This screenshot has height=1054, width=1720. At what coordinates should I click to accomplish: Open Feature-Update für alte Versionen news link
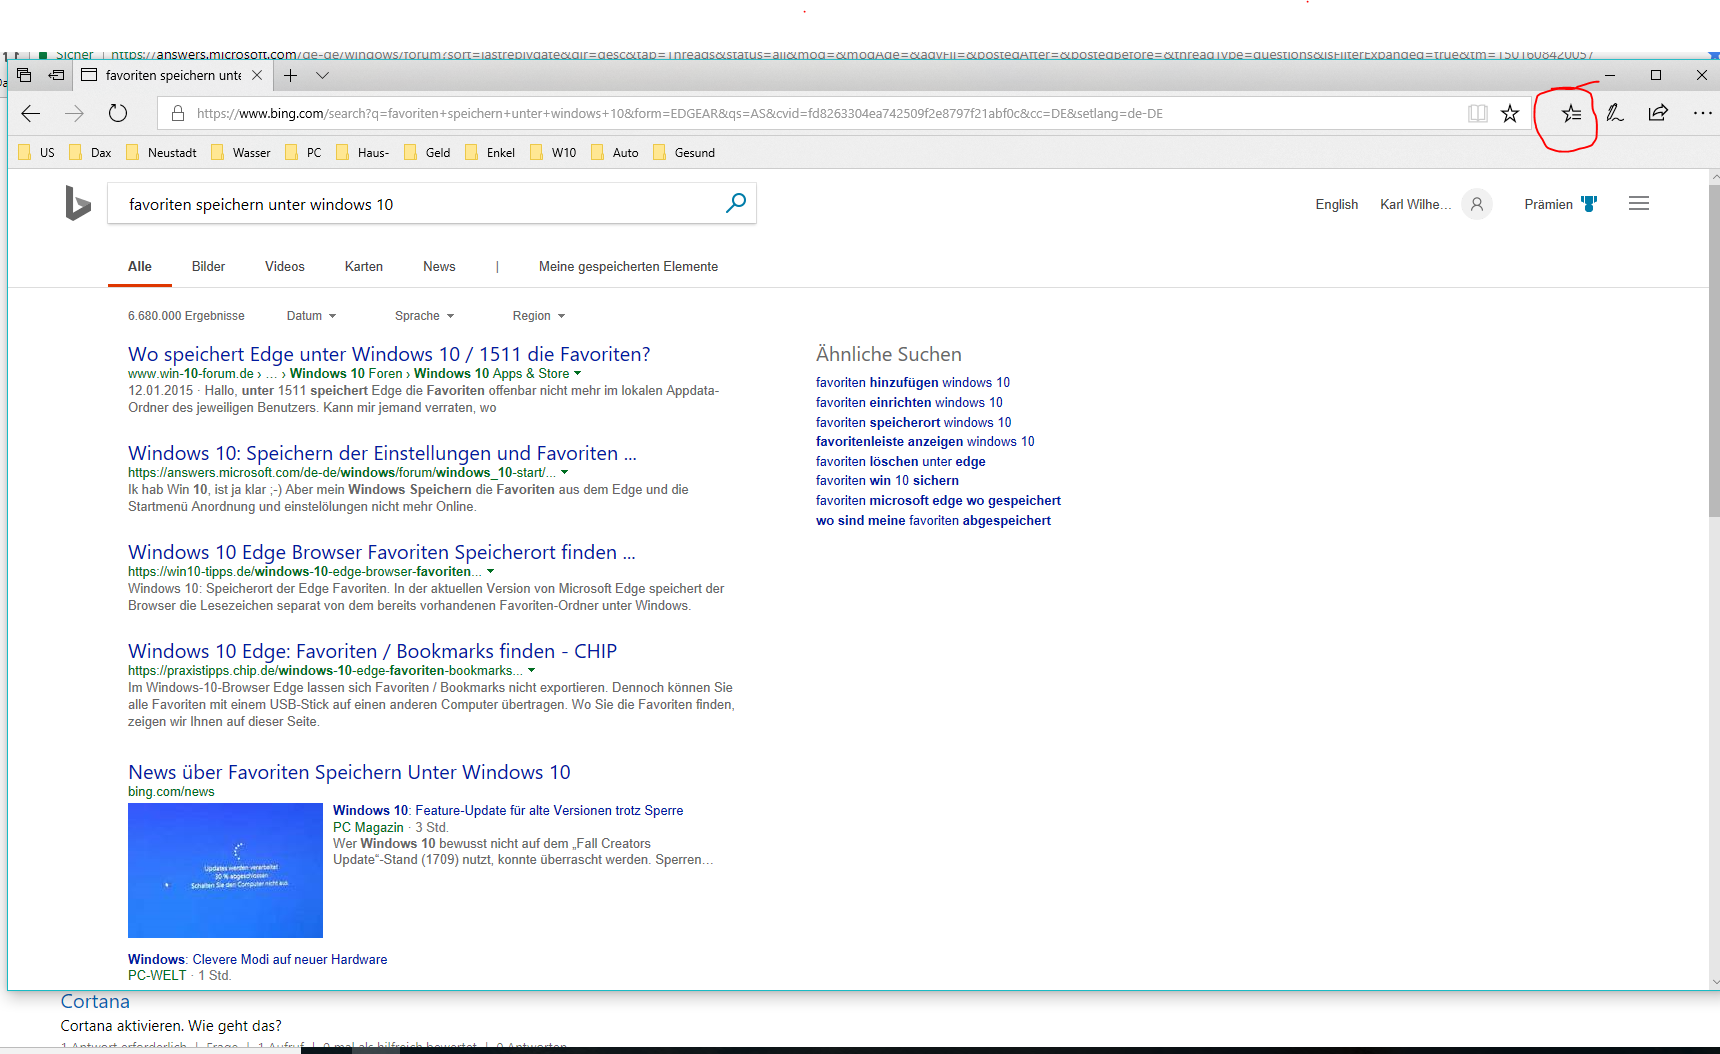[508, 810]
